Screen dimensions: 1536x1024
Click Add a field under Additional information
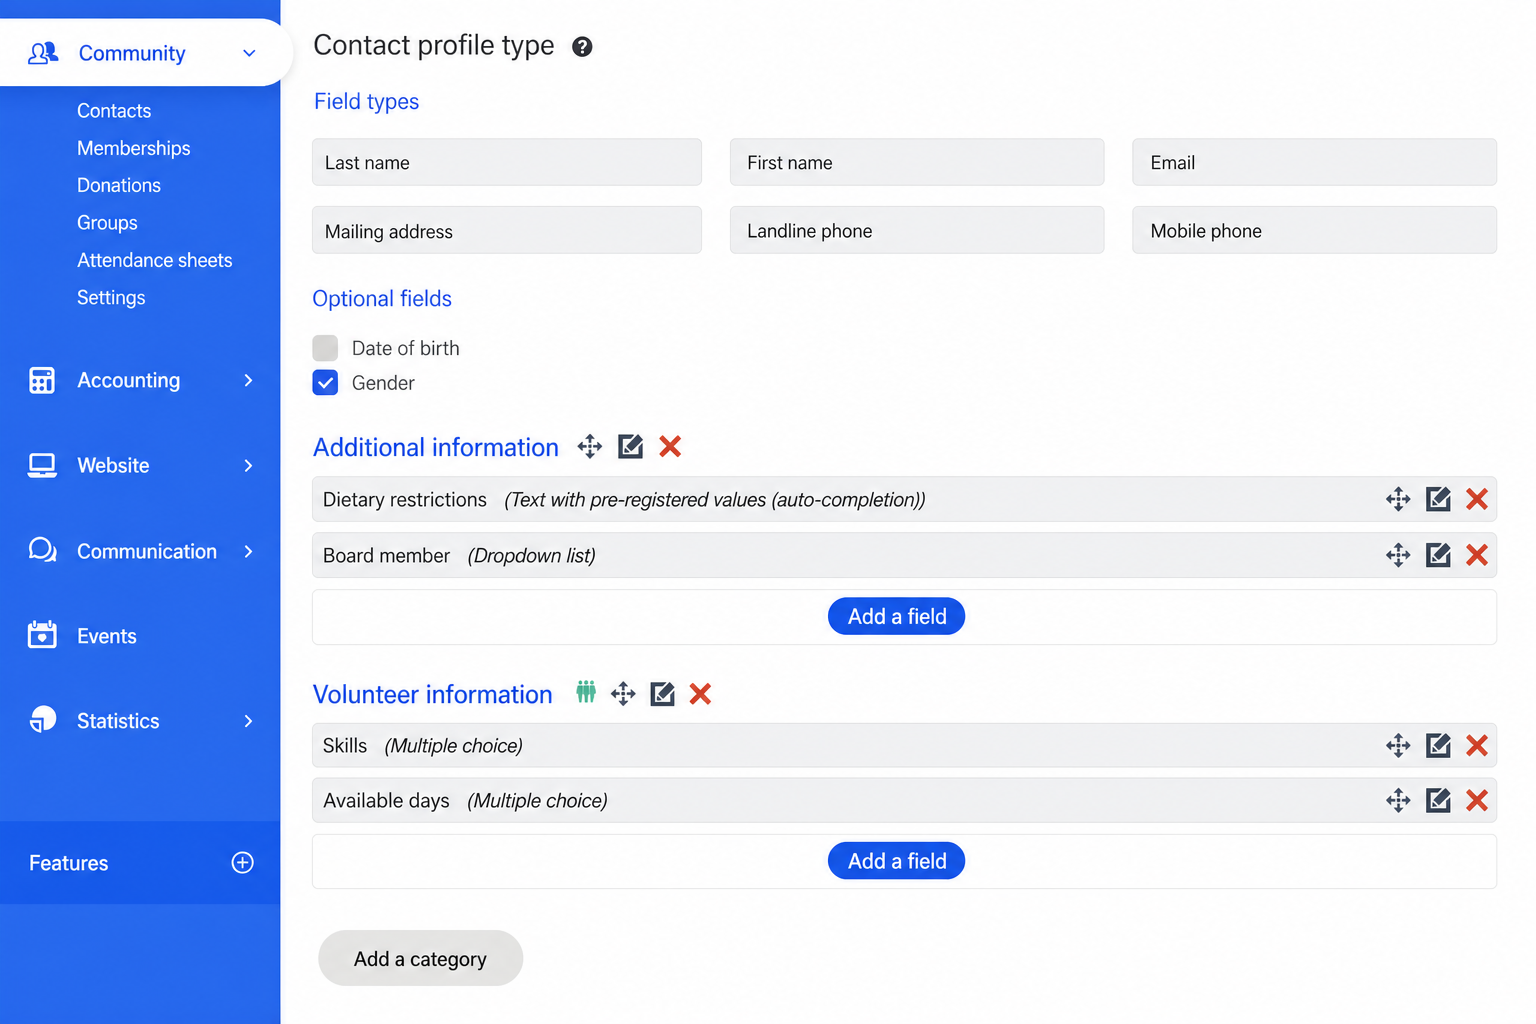(x=896, y=616)
